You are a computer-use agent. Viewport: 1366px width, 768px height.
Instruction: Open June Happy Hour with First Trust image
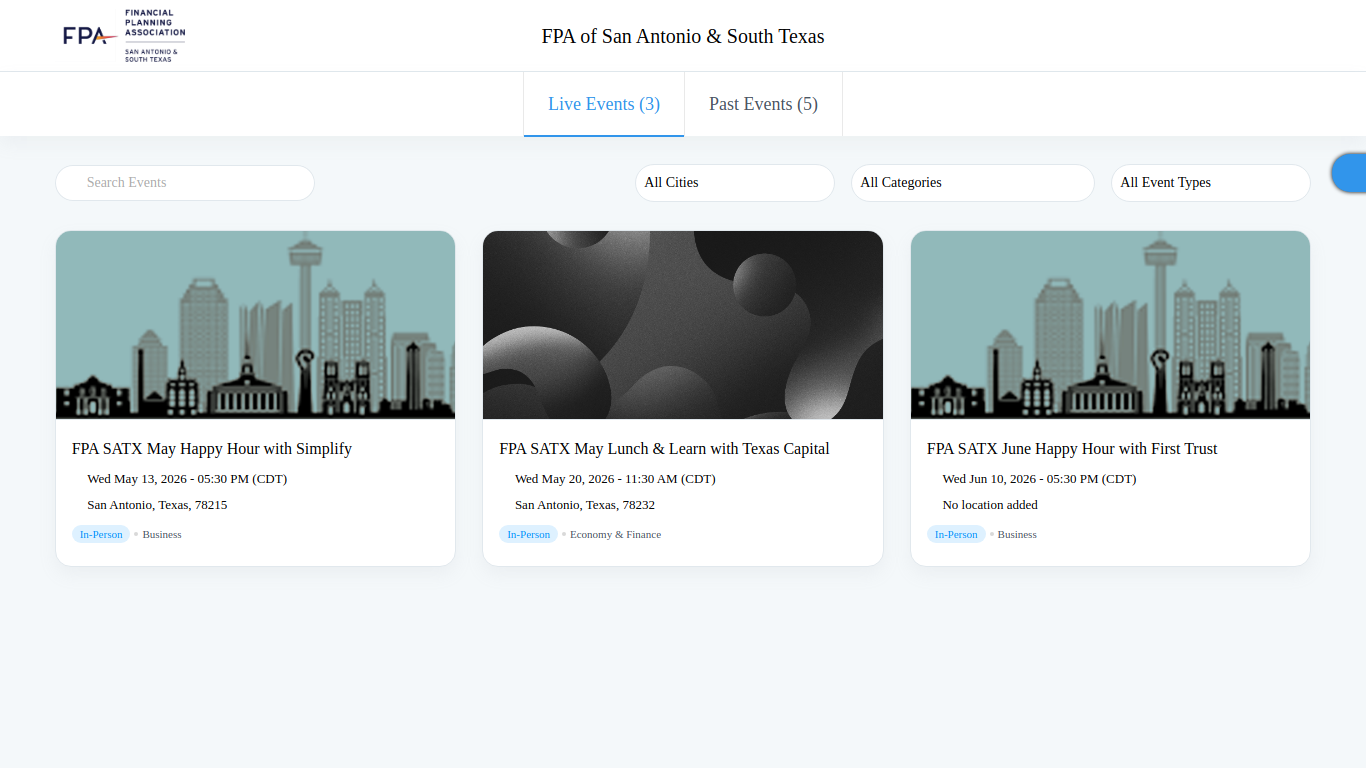tap(1110, 325)
